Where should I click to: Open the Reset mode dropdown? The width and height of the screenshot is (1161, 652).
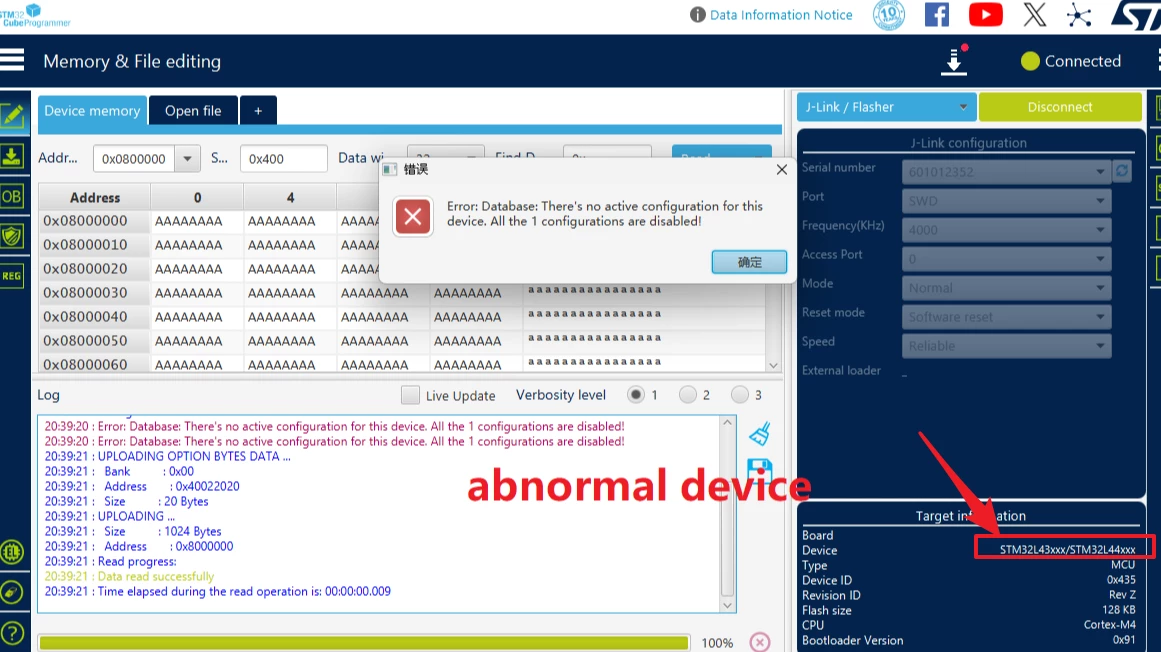1006,317
